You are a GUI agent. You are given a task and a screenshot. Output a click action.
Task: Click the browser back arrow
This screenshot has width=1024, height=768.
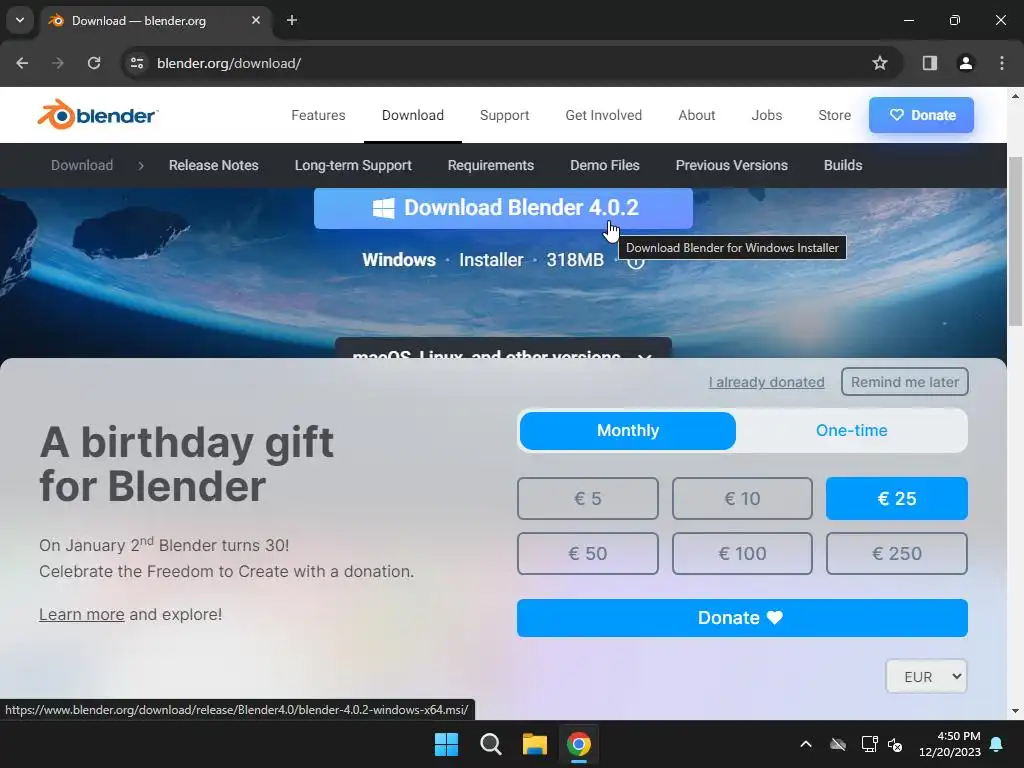click(22, 63)
